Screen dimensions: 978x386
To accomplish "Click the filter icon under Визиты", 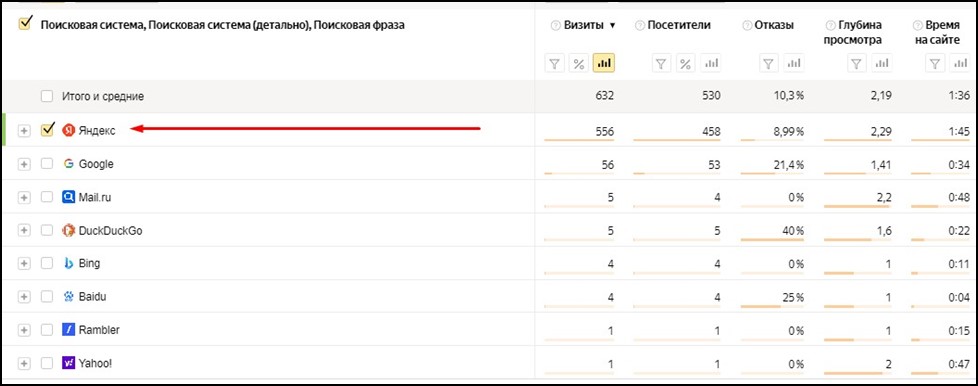I will pyautogui.click(x=555, y=63).
